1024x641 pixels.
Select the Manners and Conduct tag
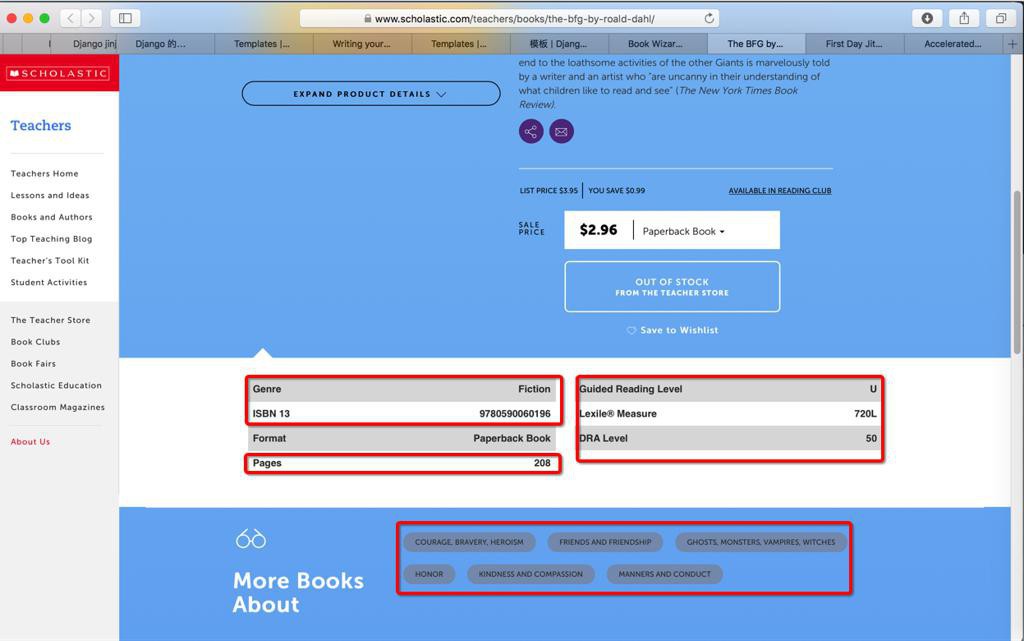tap(664, 574)
